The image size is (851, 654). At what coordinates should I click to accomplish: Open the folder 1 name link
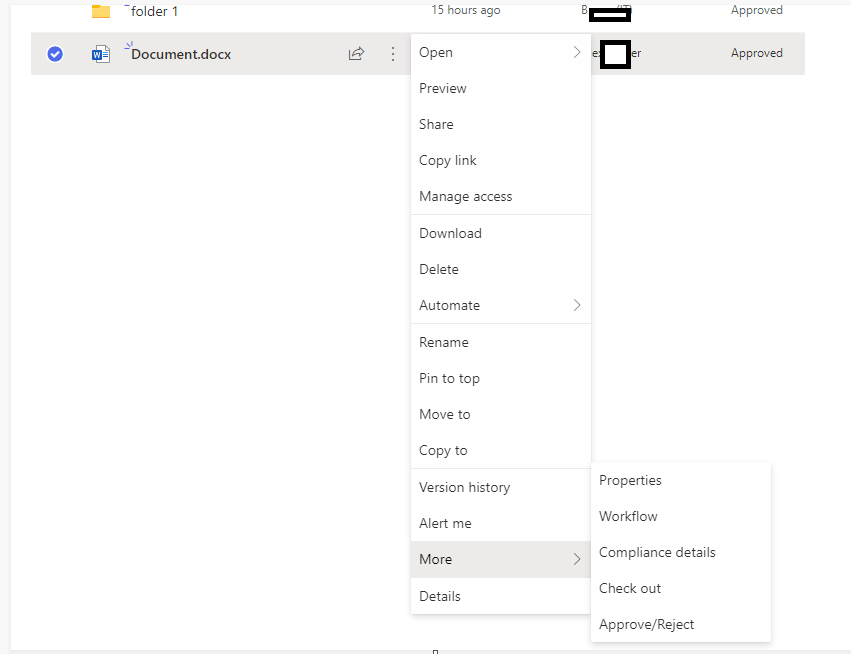click(x=154, y=11)
